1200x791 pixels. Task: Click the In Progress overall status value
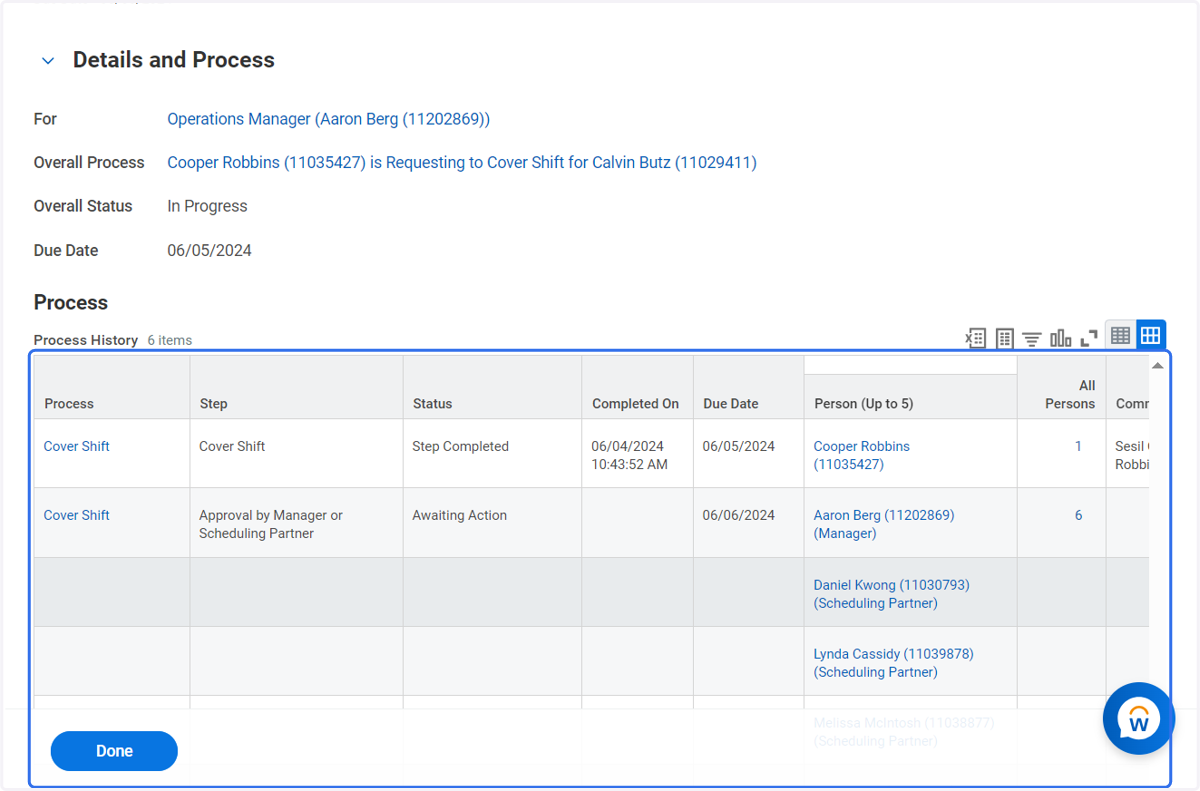(207, 206)
